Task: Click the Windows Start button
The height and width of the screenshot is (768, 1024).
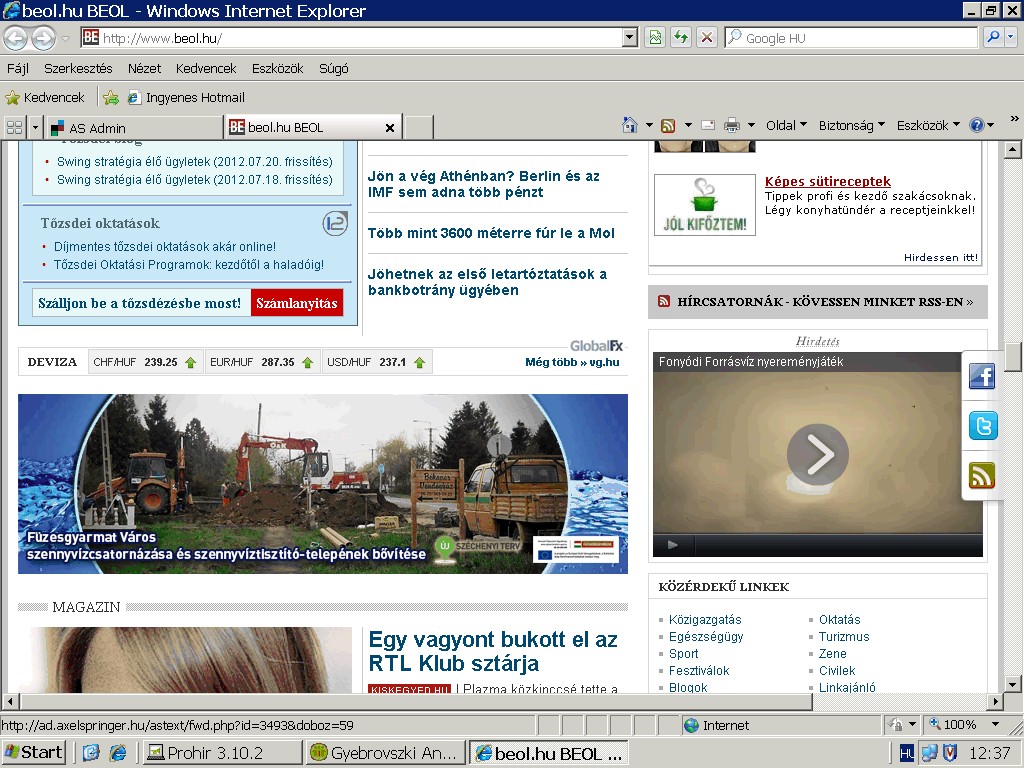Action: click(33, 752)
